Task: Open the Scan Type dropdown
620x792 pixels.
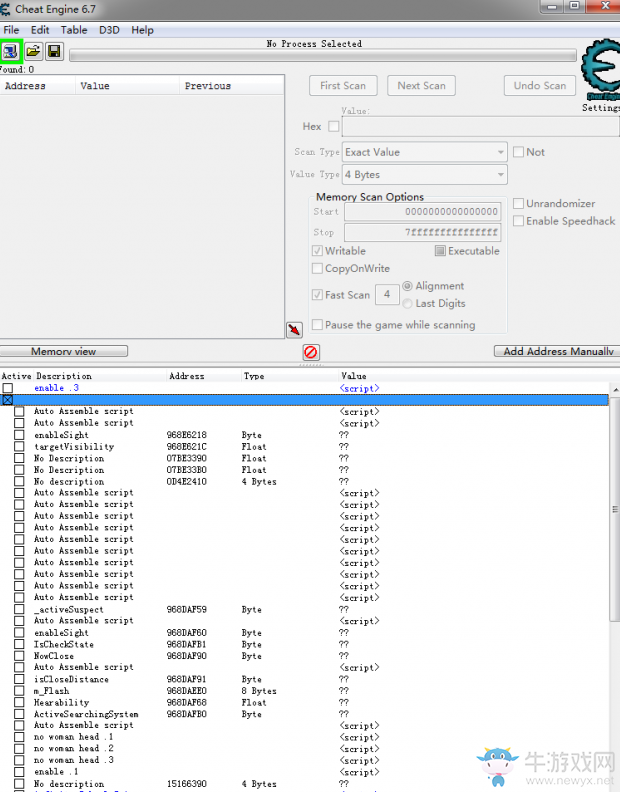Action: click(x=424, y=152)
